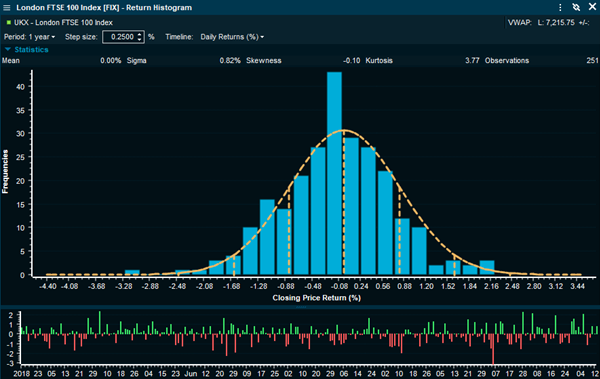Click the histogram bar at -3.28 return
600x379 pixels.
pyautogui.click(x=132, y=272)
